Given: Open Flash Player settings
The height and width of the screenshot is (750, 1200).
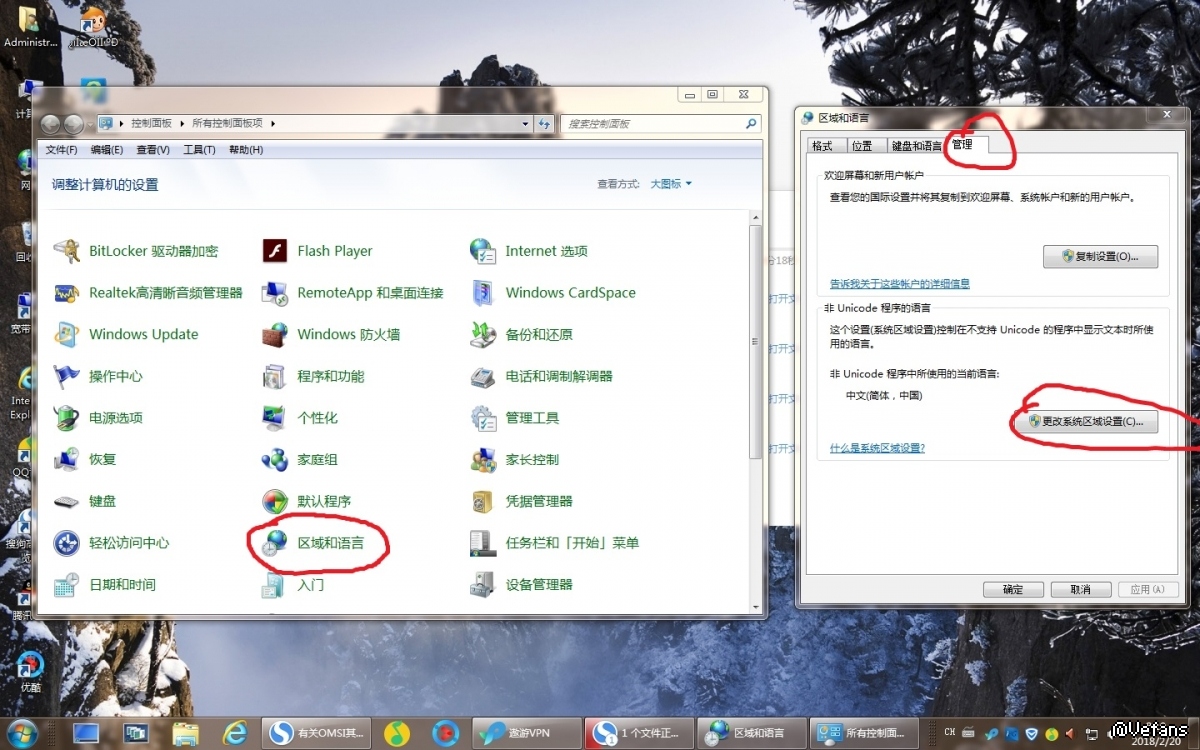Looking at the screenshot, I should (x=317, y=251).
